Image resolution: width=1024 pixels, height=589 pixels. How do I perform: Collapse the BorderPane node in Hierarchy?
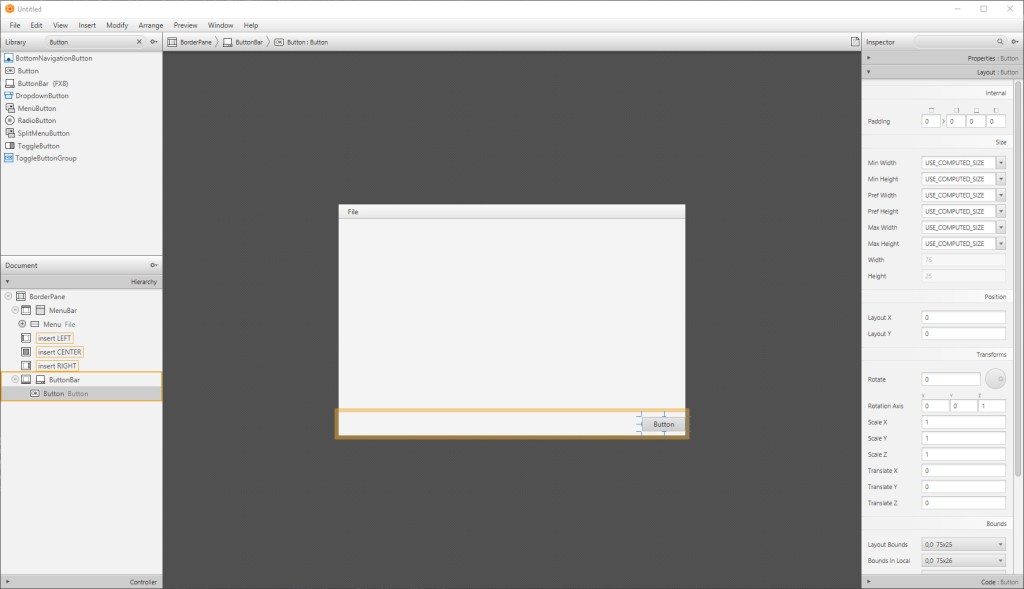point(9,297)
